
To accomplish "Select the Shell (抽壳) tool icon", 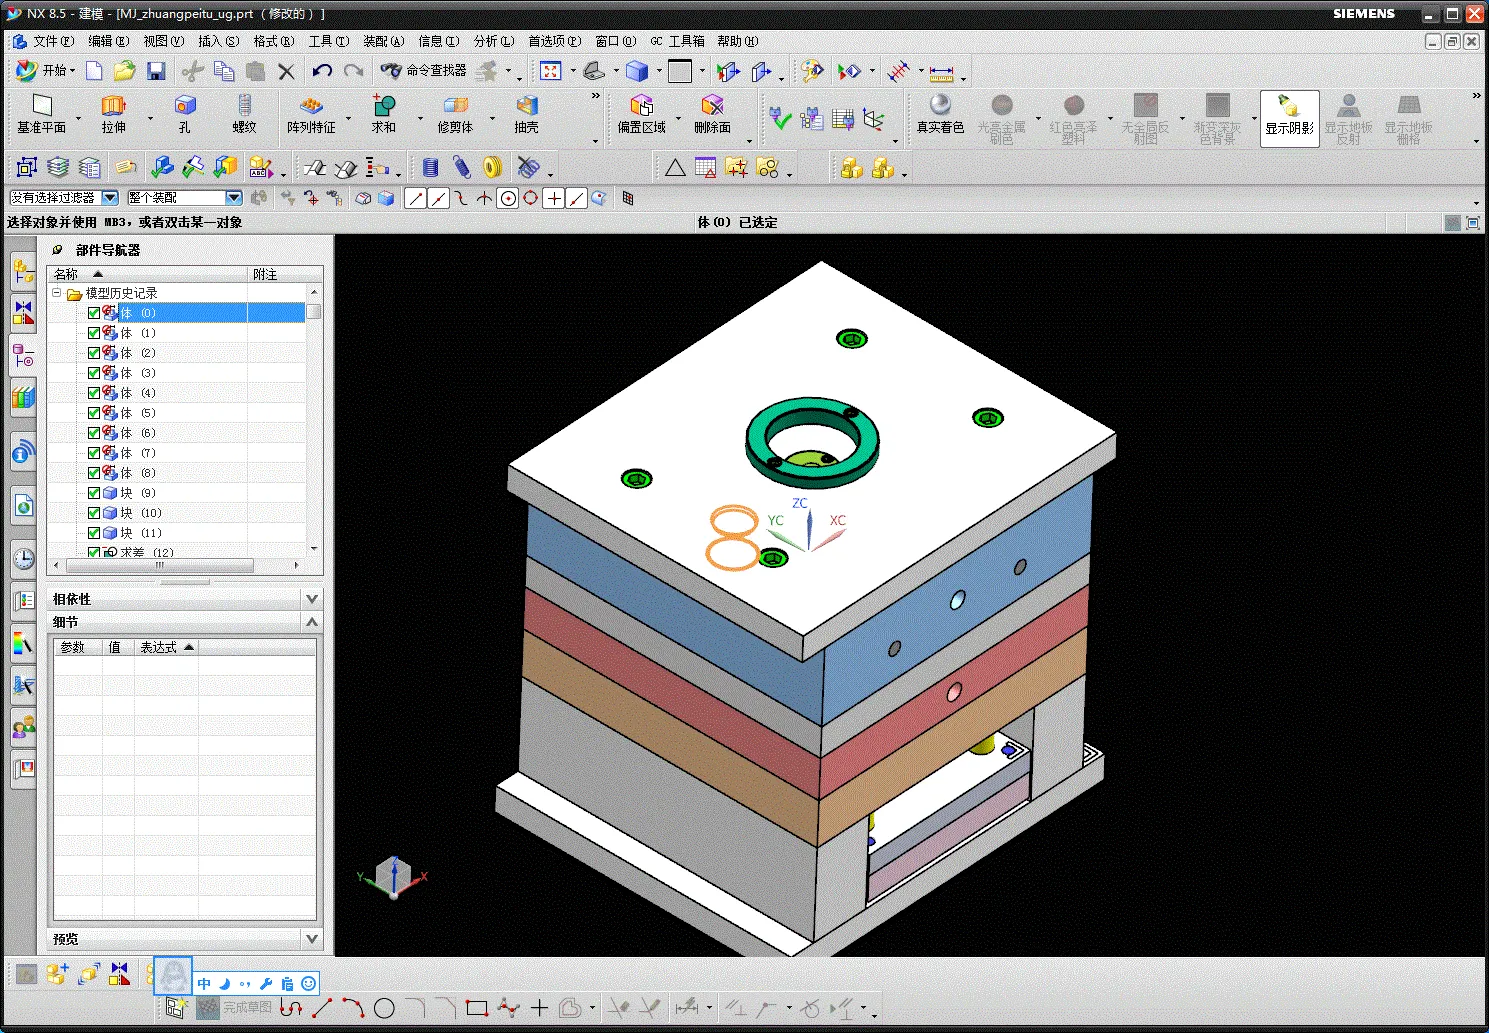I will (x=526, y=106).
